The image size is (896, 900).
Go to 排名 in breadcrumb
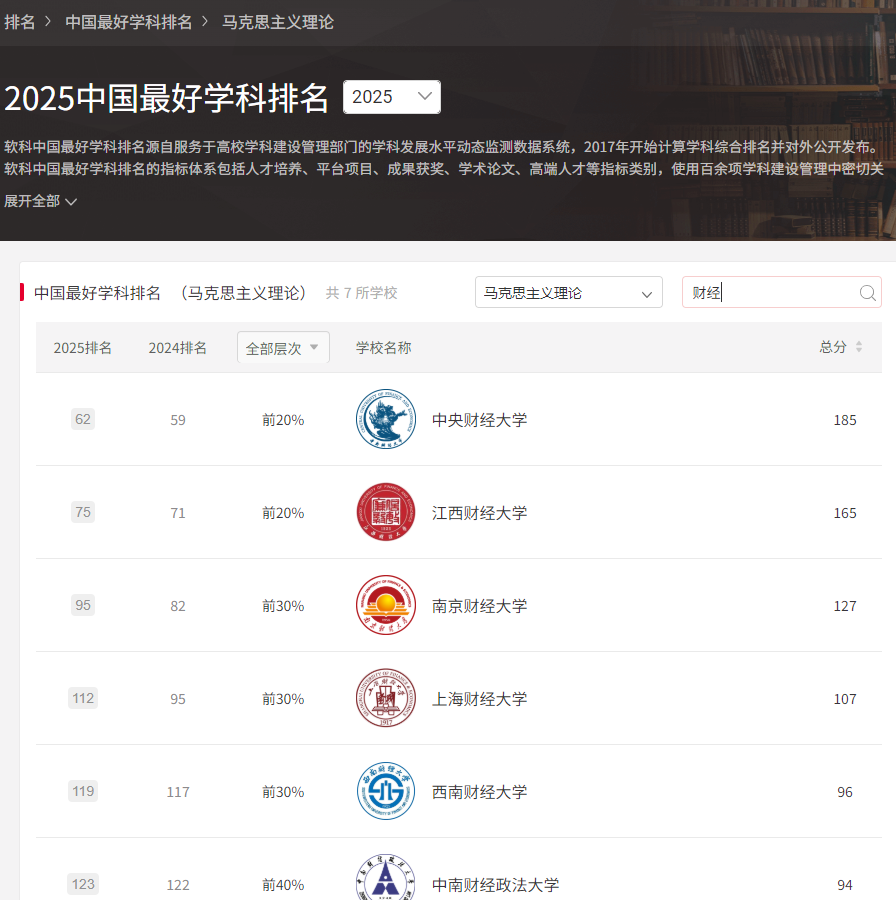pyautogui.click(x=20, y=22)
